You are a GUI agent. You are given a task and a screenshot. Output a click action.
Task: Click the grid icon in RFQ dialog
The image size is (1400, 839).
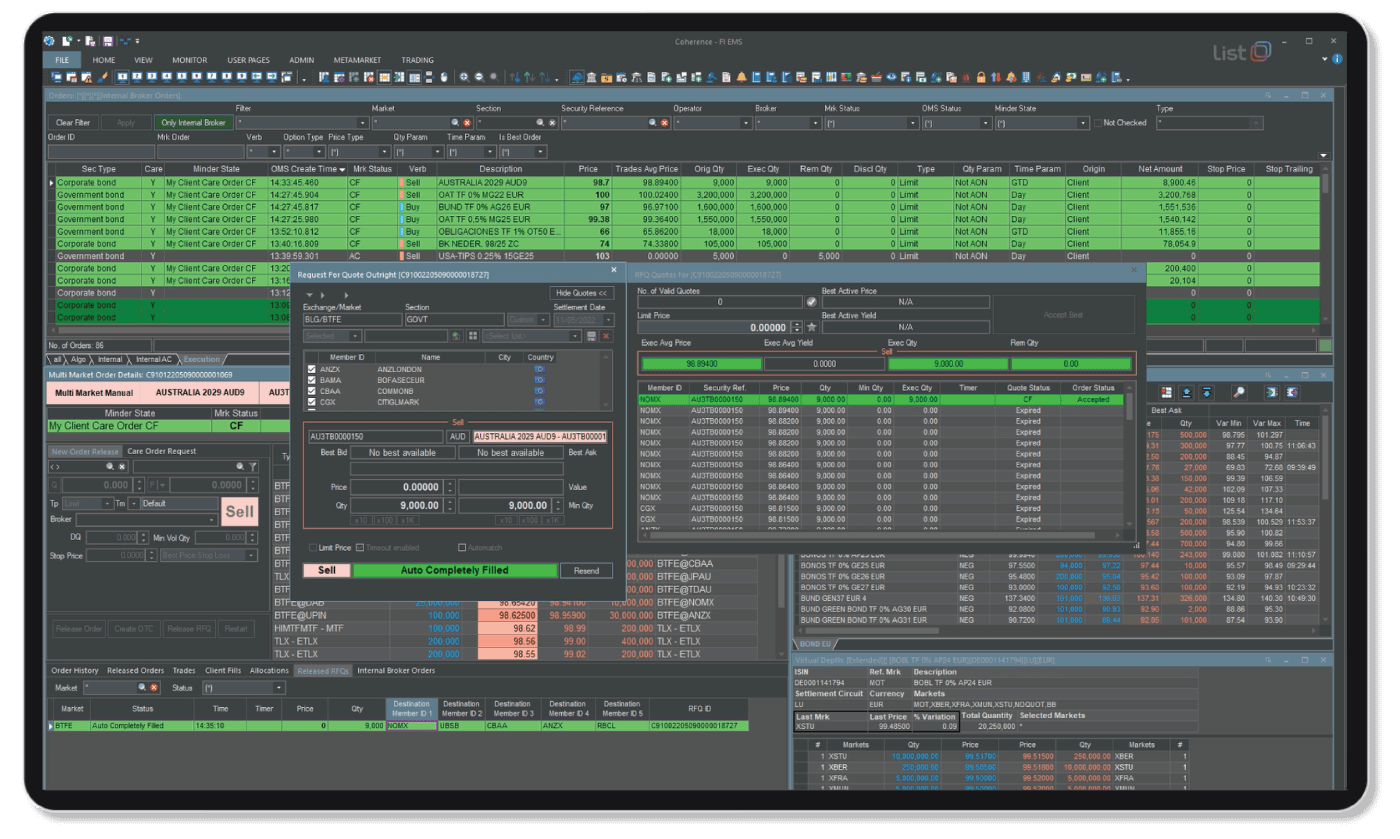pyautogui.click(x=473, y=336)
